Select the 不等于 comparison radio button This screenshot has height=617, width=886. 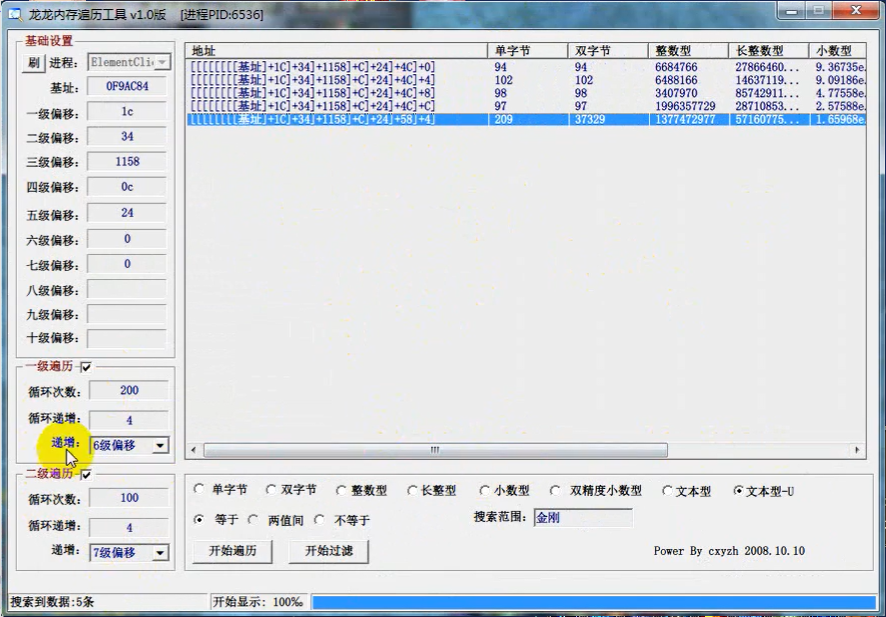coord(320,519)
